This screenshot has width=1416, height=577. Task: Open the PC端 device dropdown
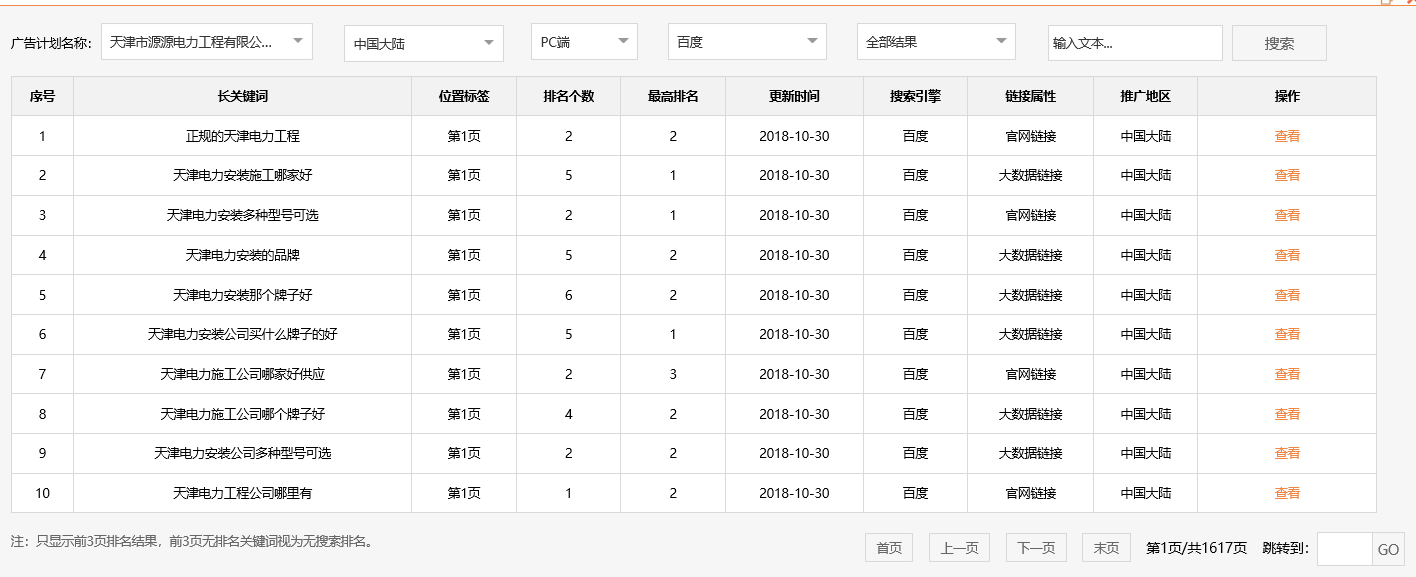(x=584, y=42)
